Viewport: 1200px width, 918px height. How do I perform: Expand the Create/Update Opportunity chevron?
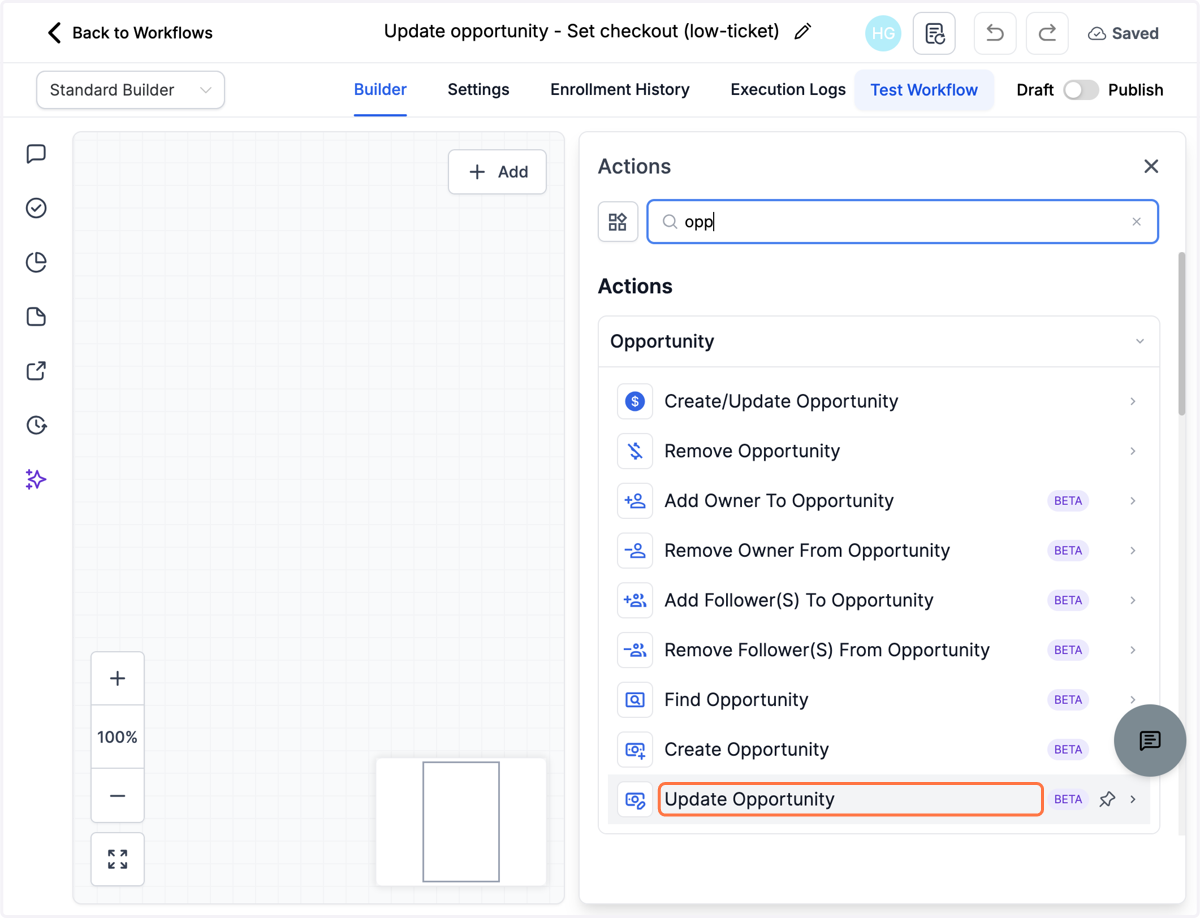pyautogui.click(x=1133, y=401)
